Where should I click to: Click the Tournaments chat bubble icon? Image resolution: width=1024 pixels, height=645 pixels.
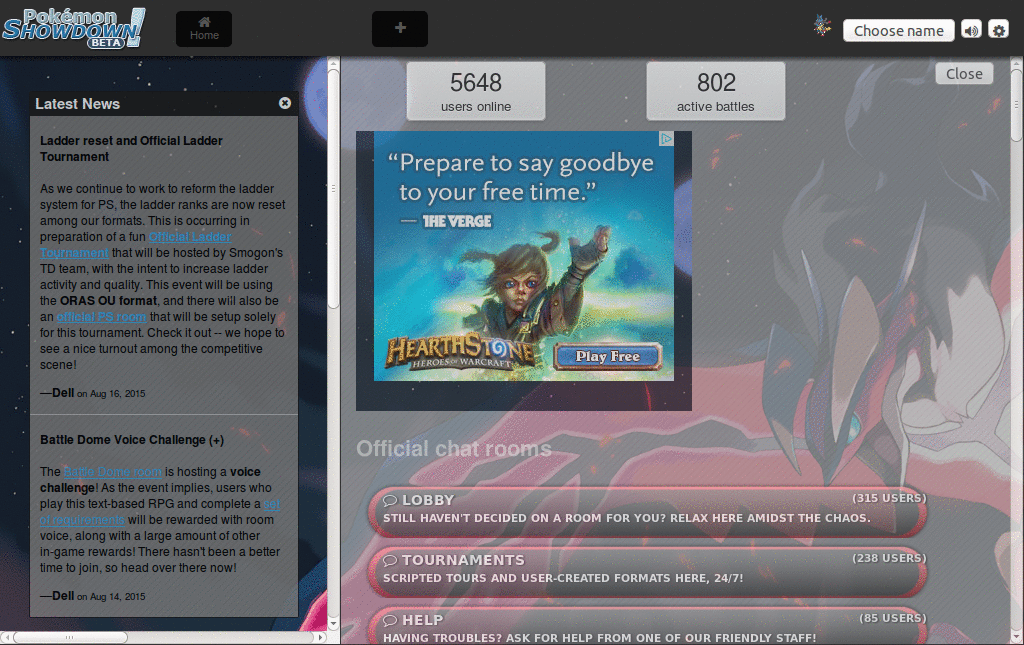[x=390, y=561]
